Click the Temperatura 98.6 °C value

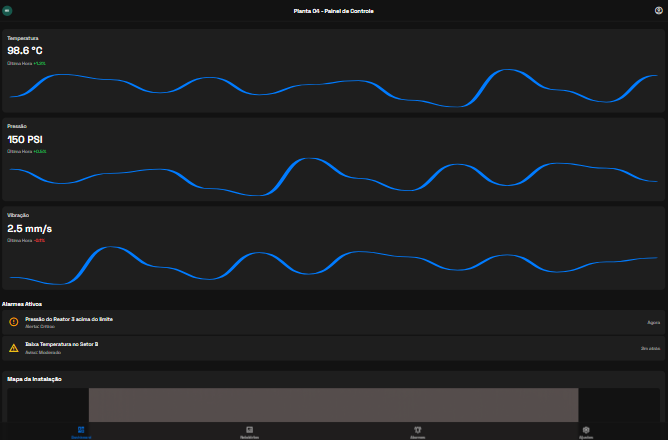point(25,50)
